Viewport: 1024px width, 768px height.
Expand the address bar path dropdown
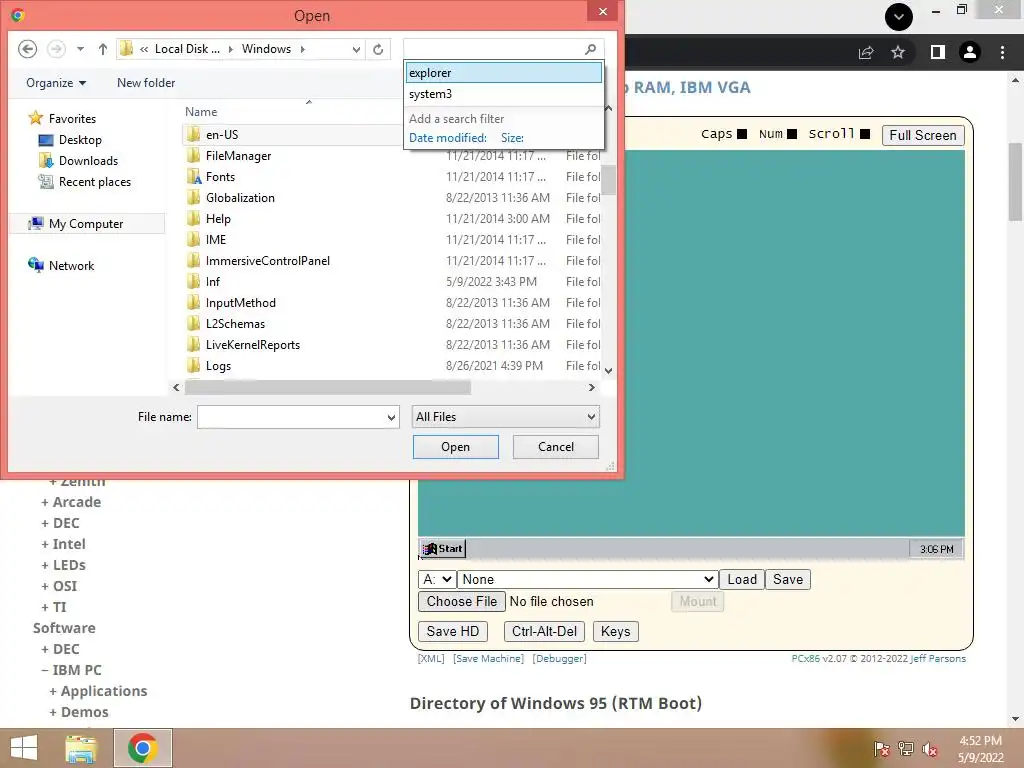pyautogui.click(x=356, y=49)
